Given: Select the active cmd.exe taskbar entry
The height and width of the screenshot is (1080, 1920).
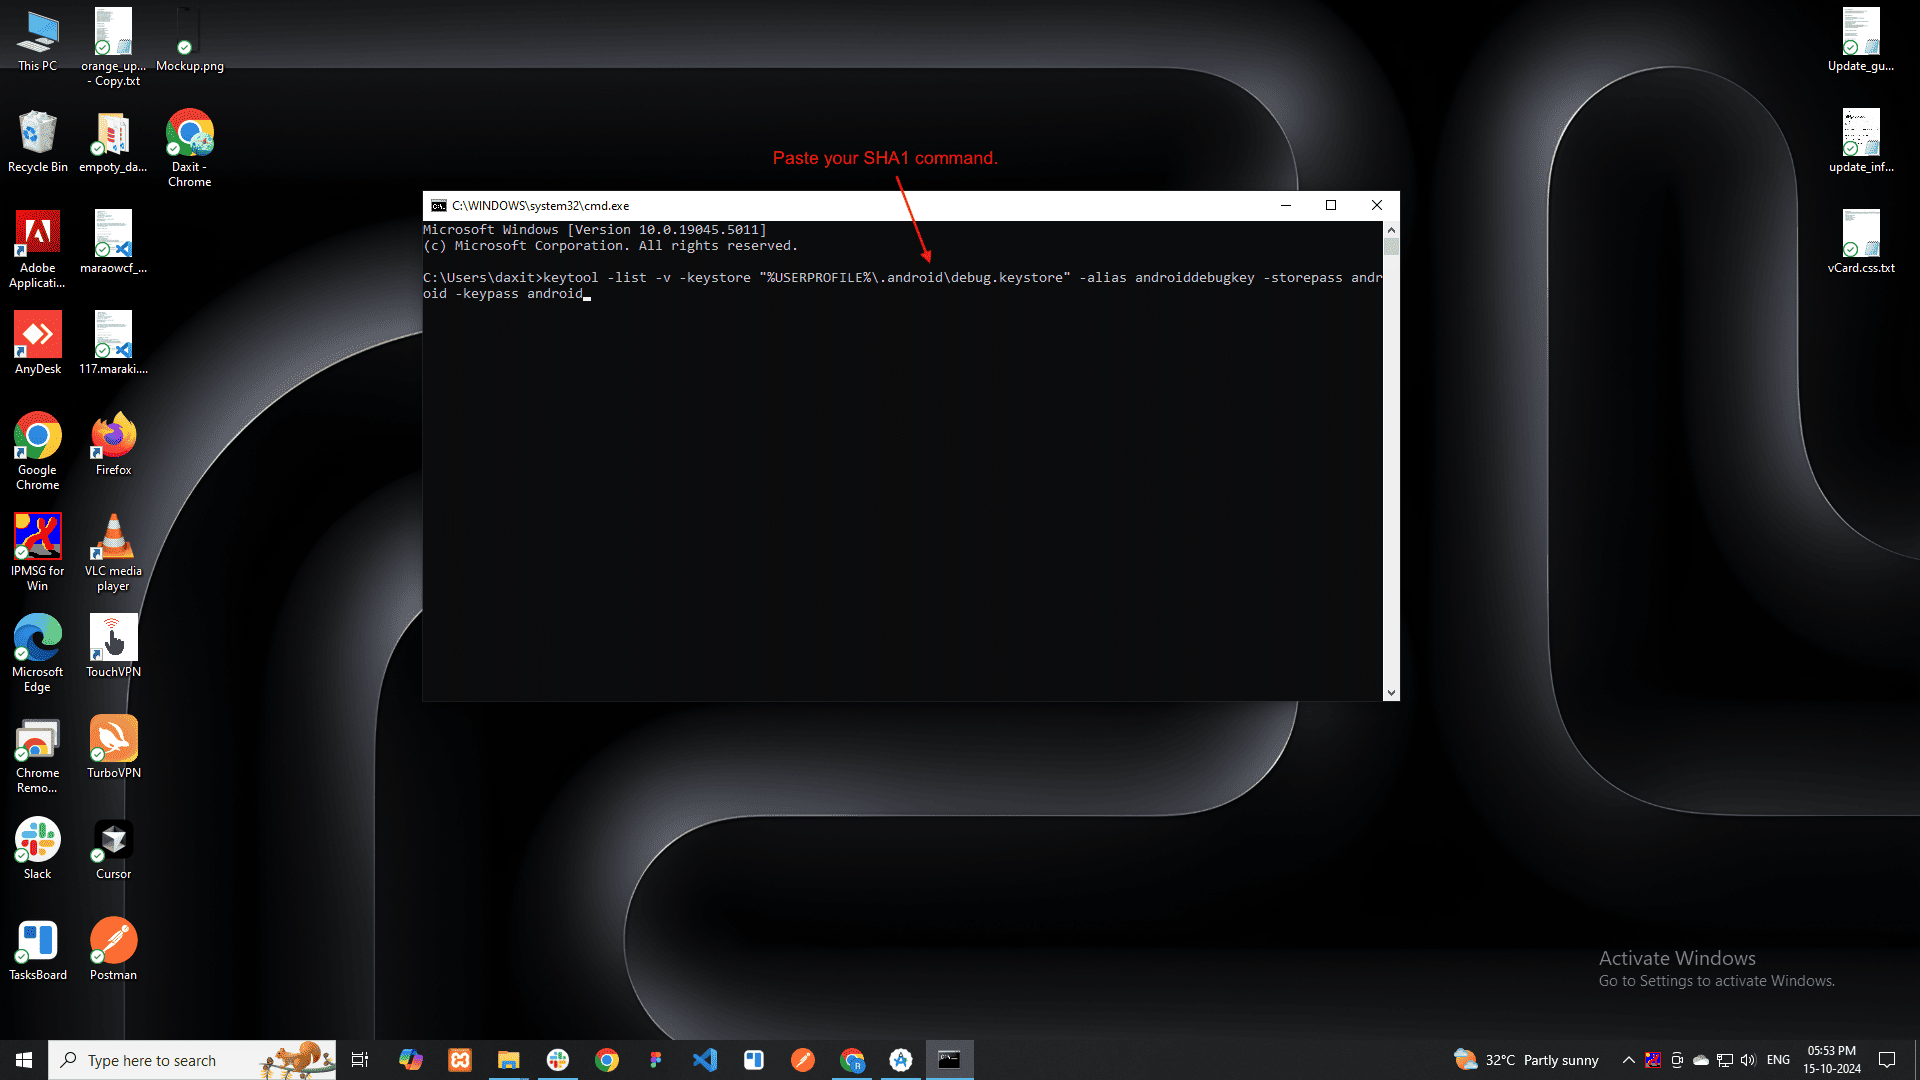Looking at the screenshot, I should [x=949, y=1059].
